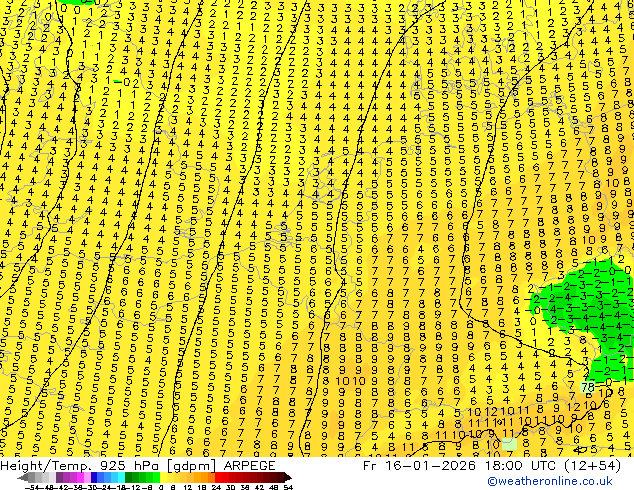Viewport: 634px width, 490px height.
Task: Click the '78' label box on the map
Action: pos(588,387)
